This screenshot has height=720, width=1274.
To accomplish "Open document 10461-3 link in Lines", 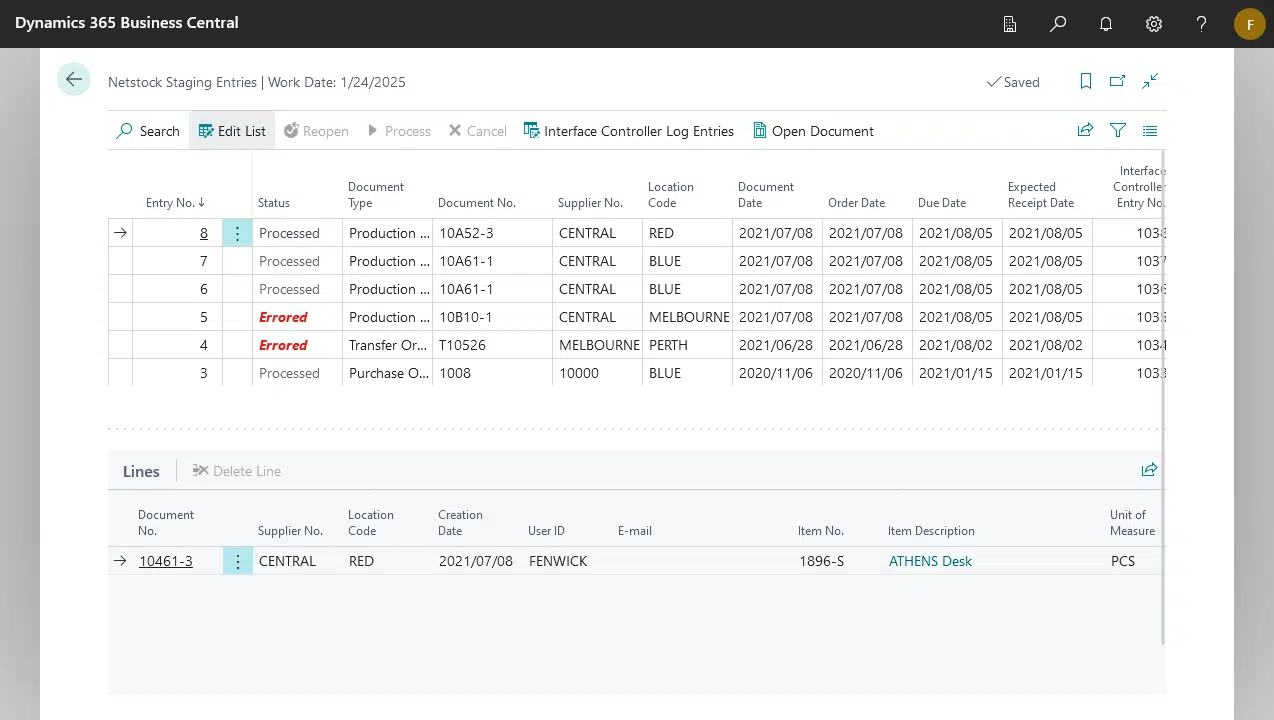I will (x=166, y=561).
